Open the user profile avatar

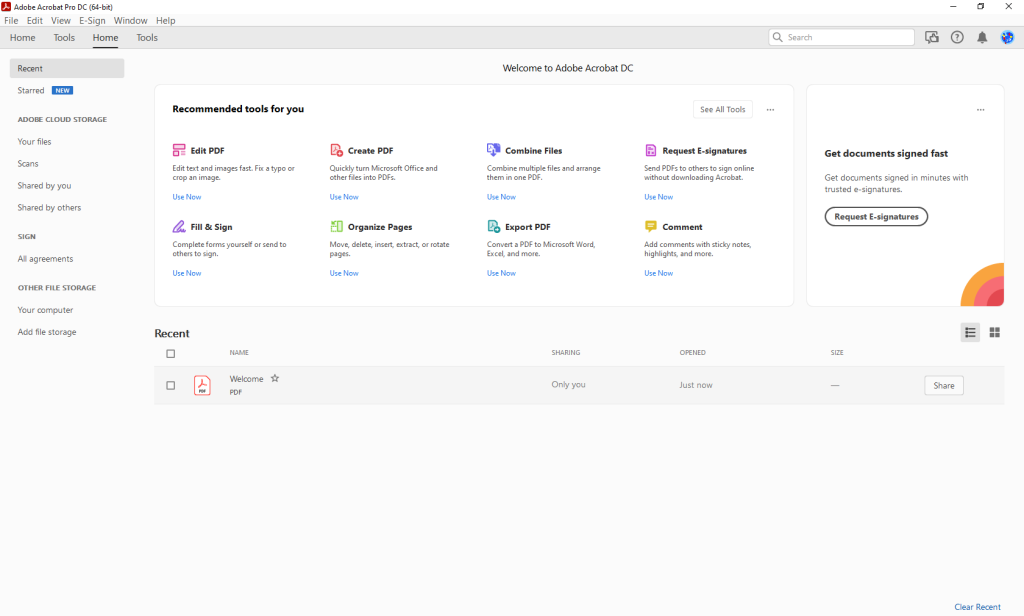(x=1007, y=37)
